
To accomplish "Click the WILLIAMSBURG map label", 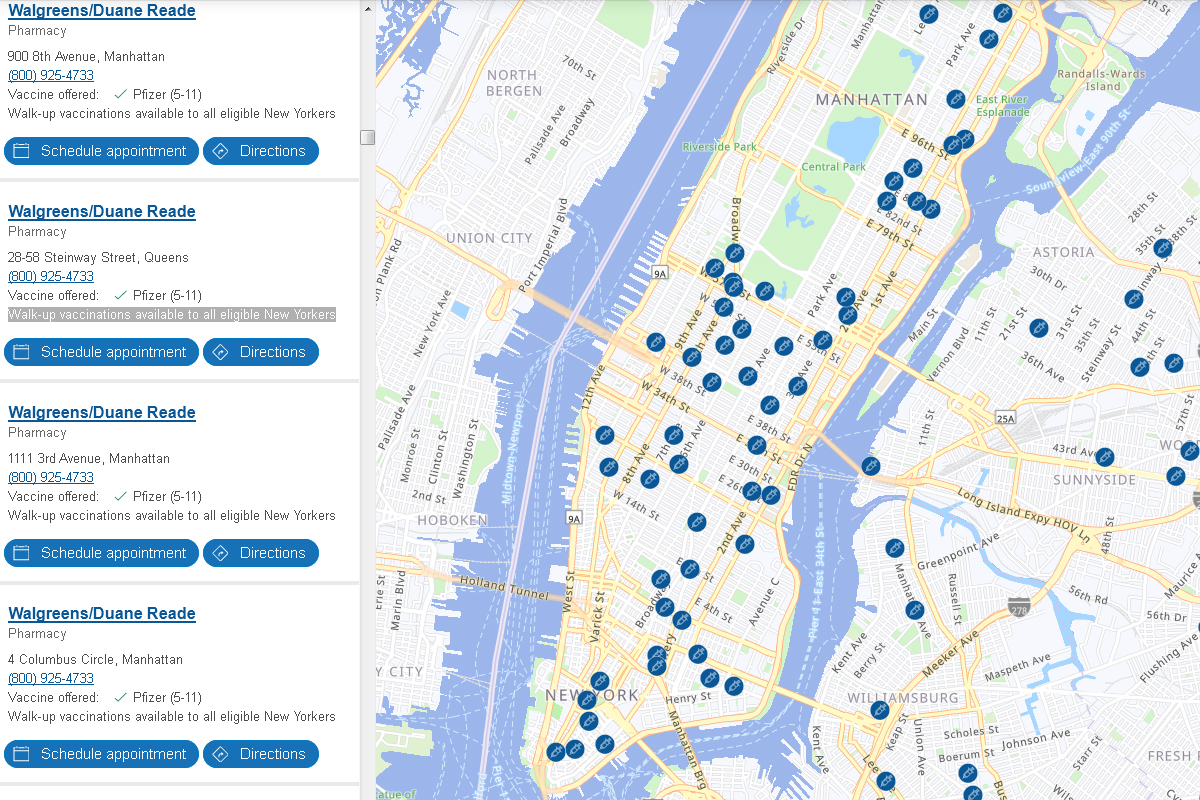I will click(902, 697).
